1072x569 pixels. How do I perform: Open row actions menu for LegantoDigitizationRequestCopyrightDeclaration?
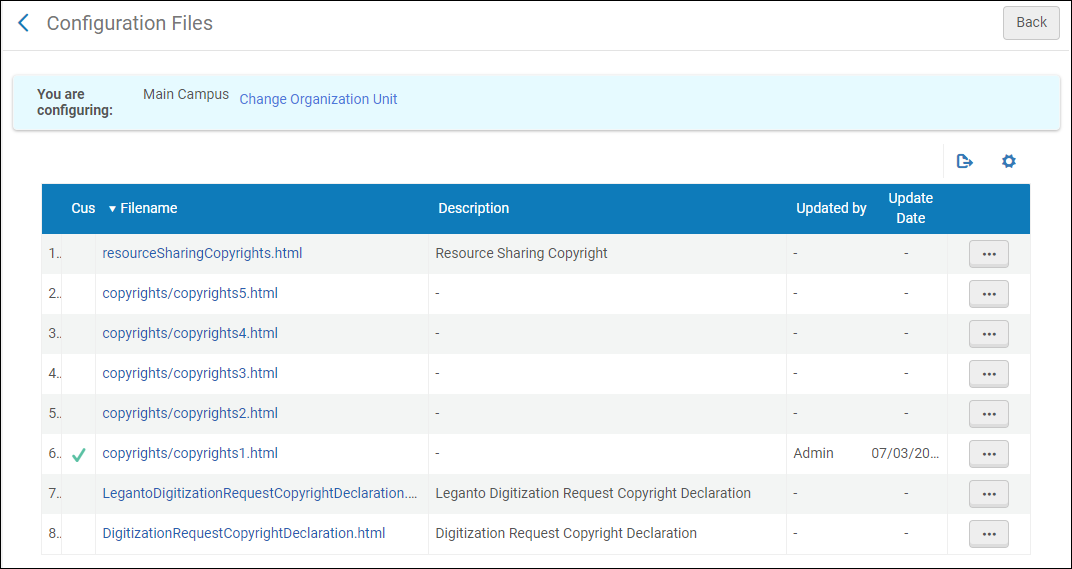pos(989,494)
